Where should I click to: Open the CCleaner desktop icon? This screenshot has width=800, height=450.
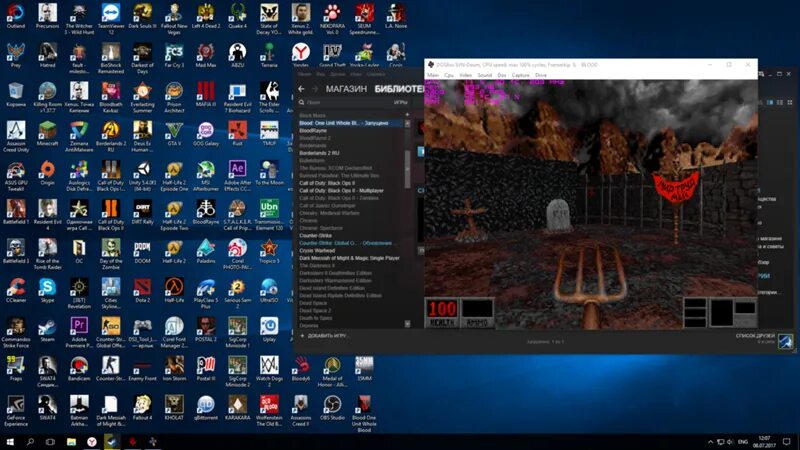(x=16, y=291)
